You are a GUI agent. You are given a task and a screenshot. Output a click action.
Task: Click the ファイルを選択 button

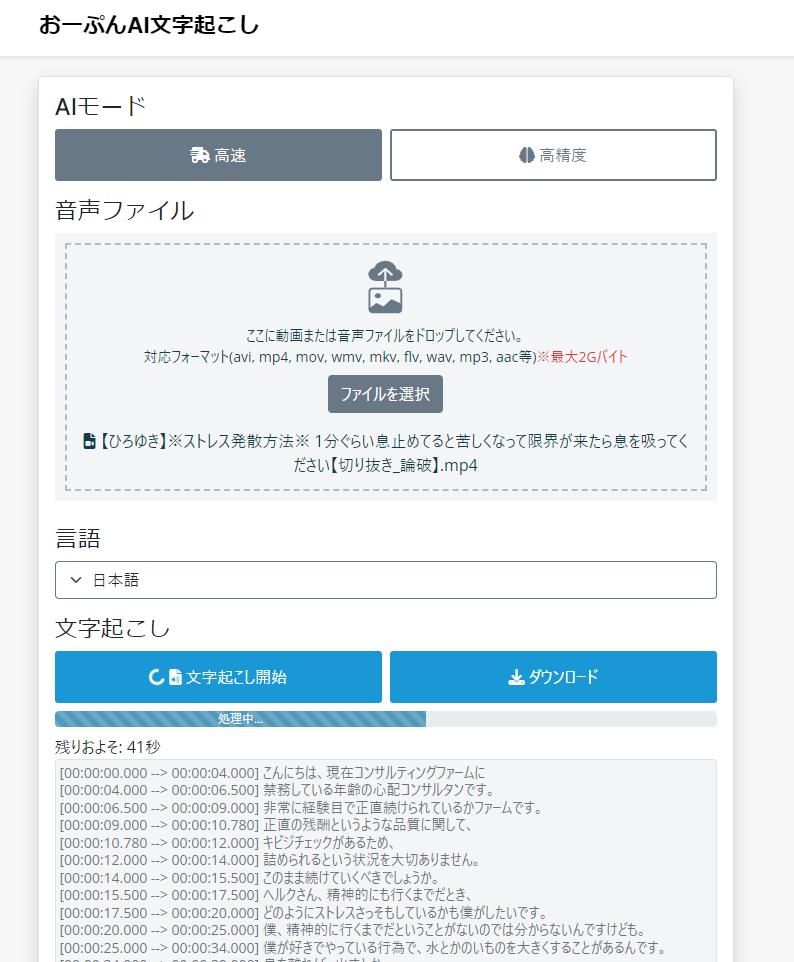(x=385, y=394)
